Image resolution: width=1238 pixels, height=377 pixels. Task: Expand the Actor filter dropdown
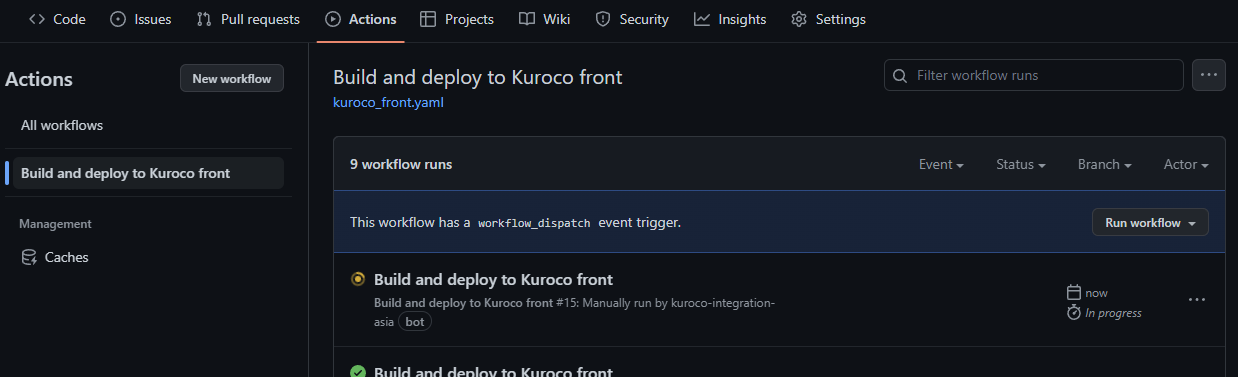(1186, 165)
